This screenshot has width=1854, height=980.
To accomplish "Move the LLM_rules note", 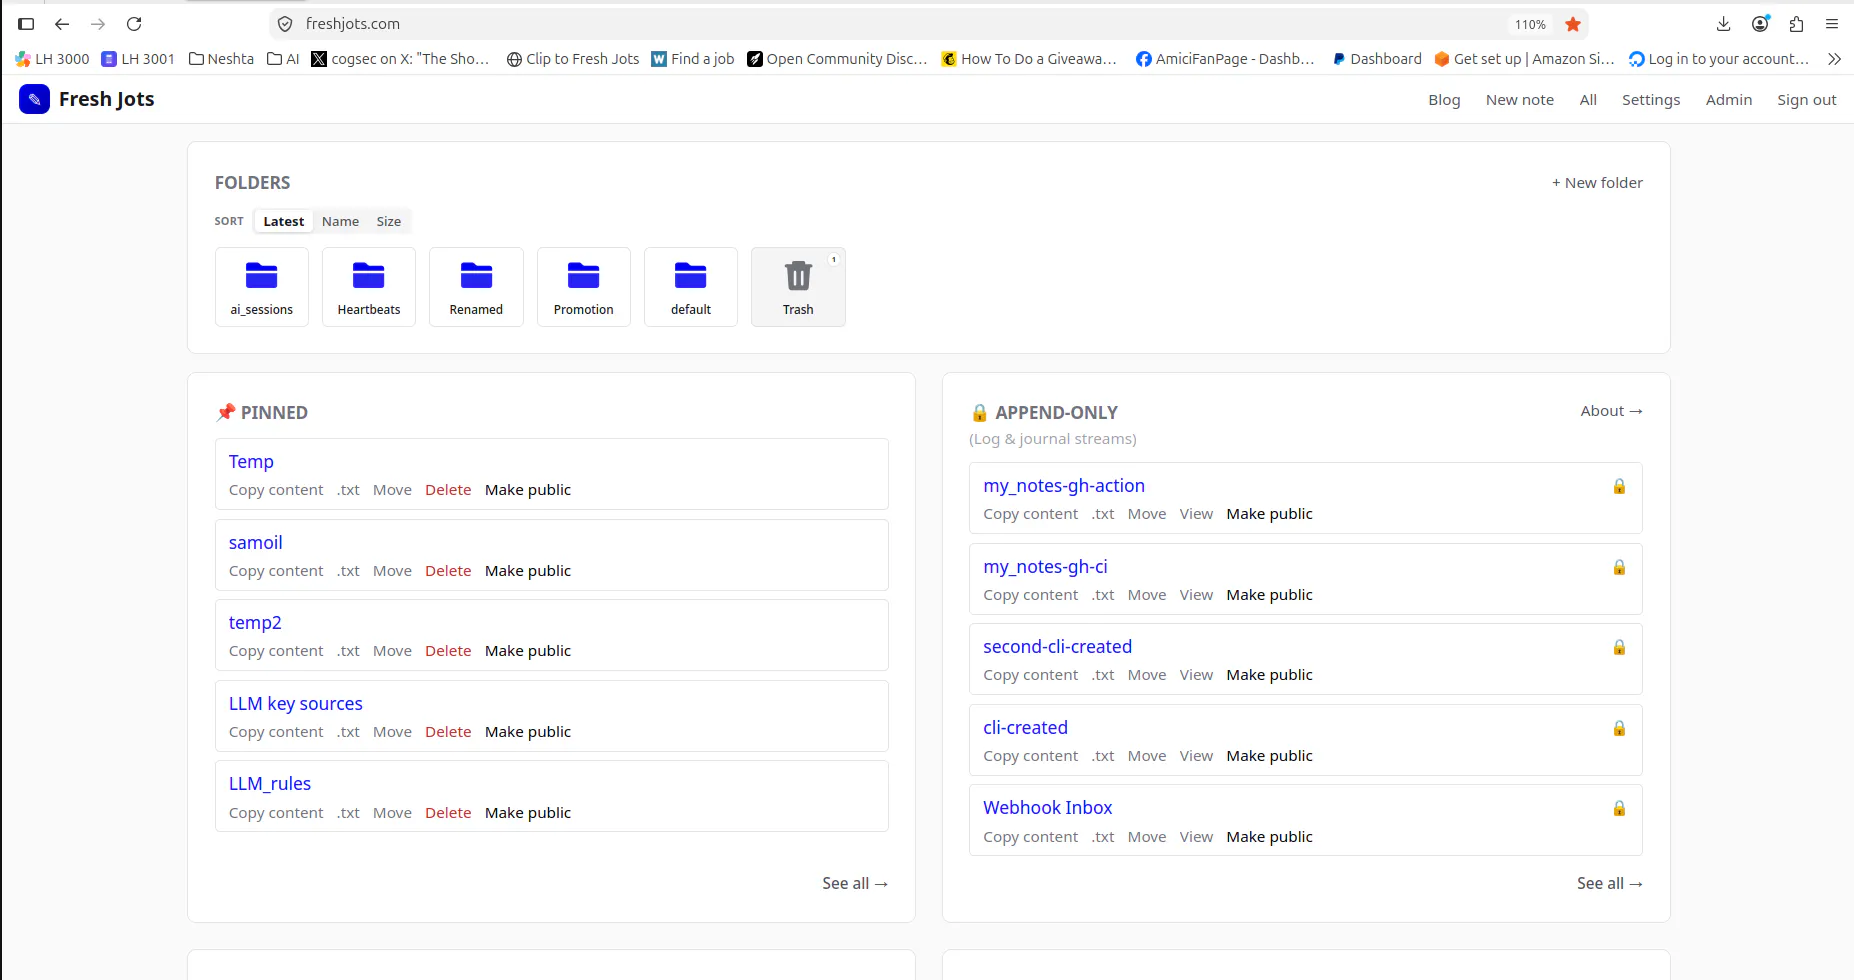I will click(x=392, y=813).
